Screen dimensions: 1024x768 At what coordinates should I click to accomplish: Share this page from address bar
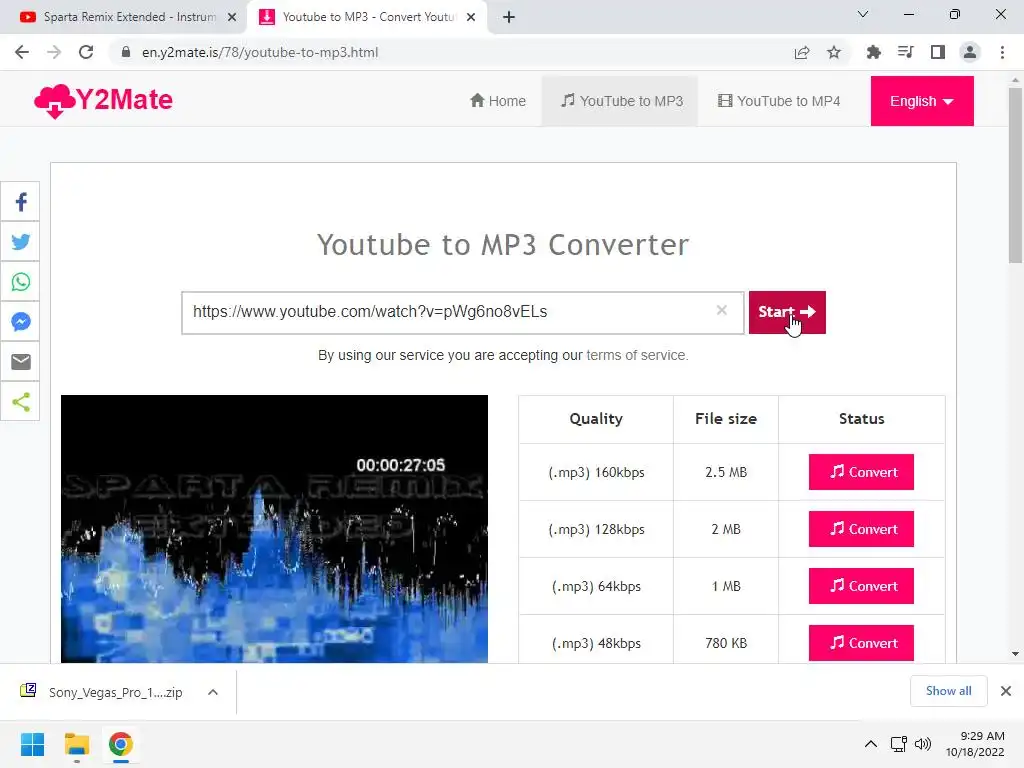coord(802,52)
